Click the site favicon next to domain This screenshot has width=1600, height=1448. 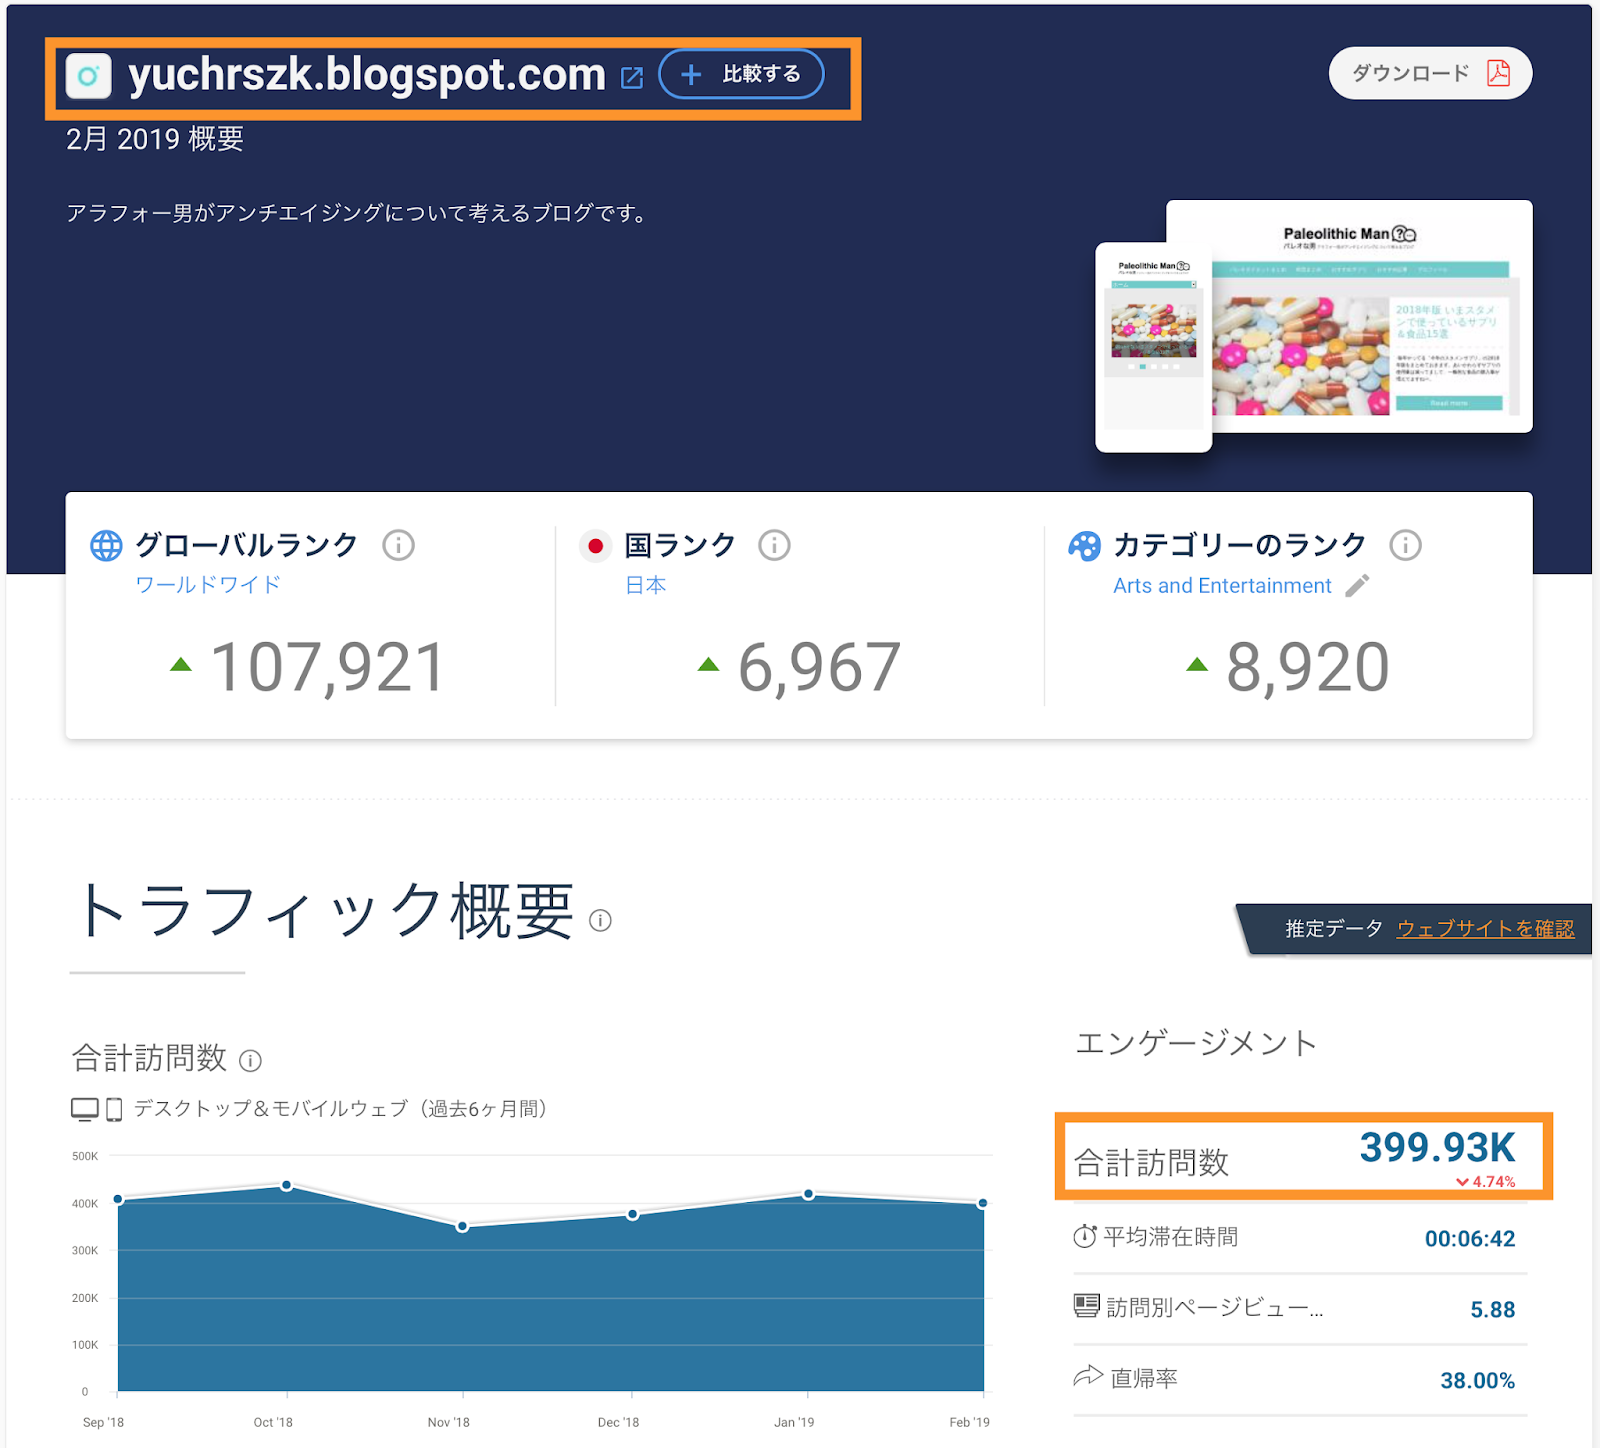click(x=88, y=75)
